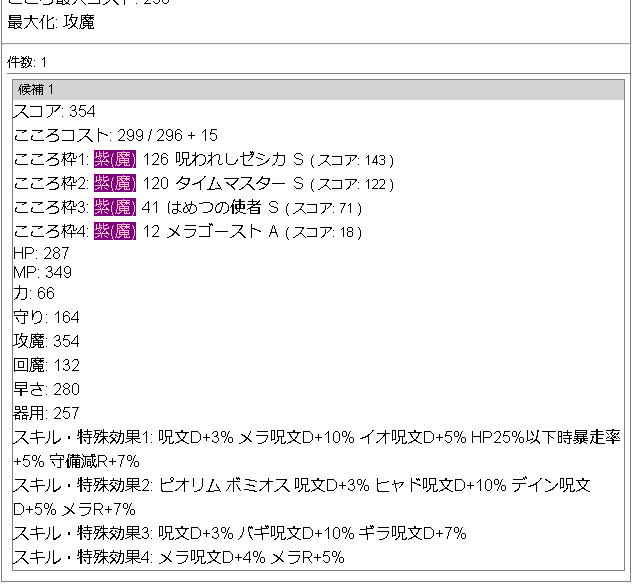Screen dimensions: 643x586
Task: Click the 紫(魔) tag in こころ枠4
Action: (x=115, y=231)
